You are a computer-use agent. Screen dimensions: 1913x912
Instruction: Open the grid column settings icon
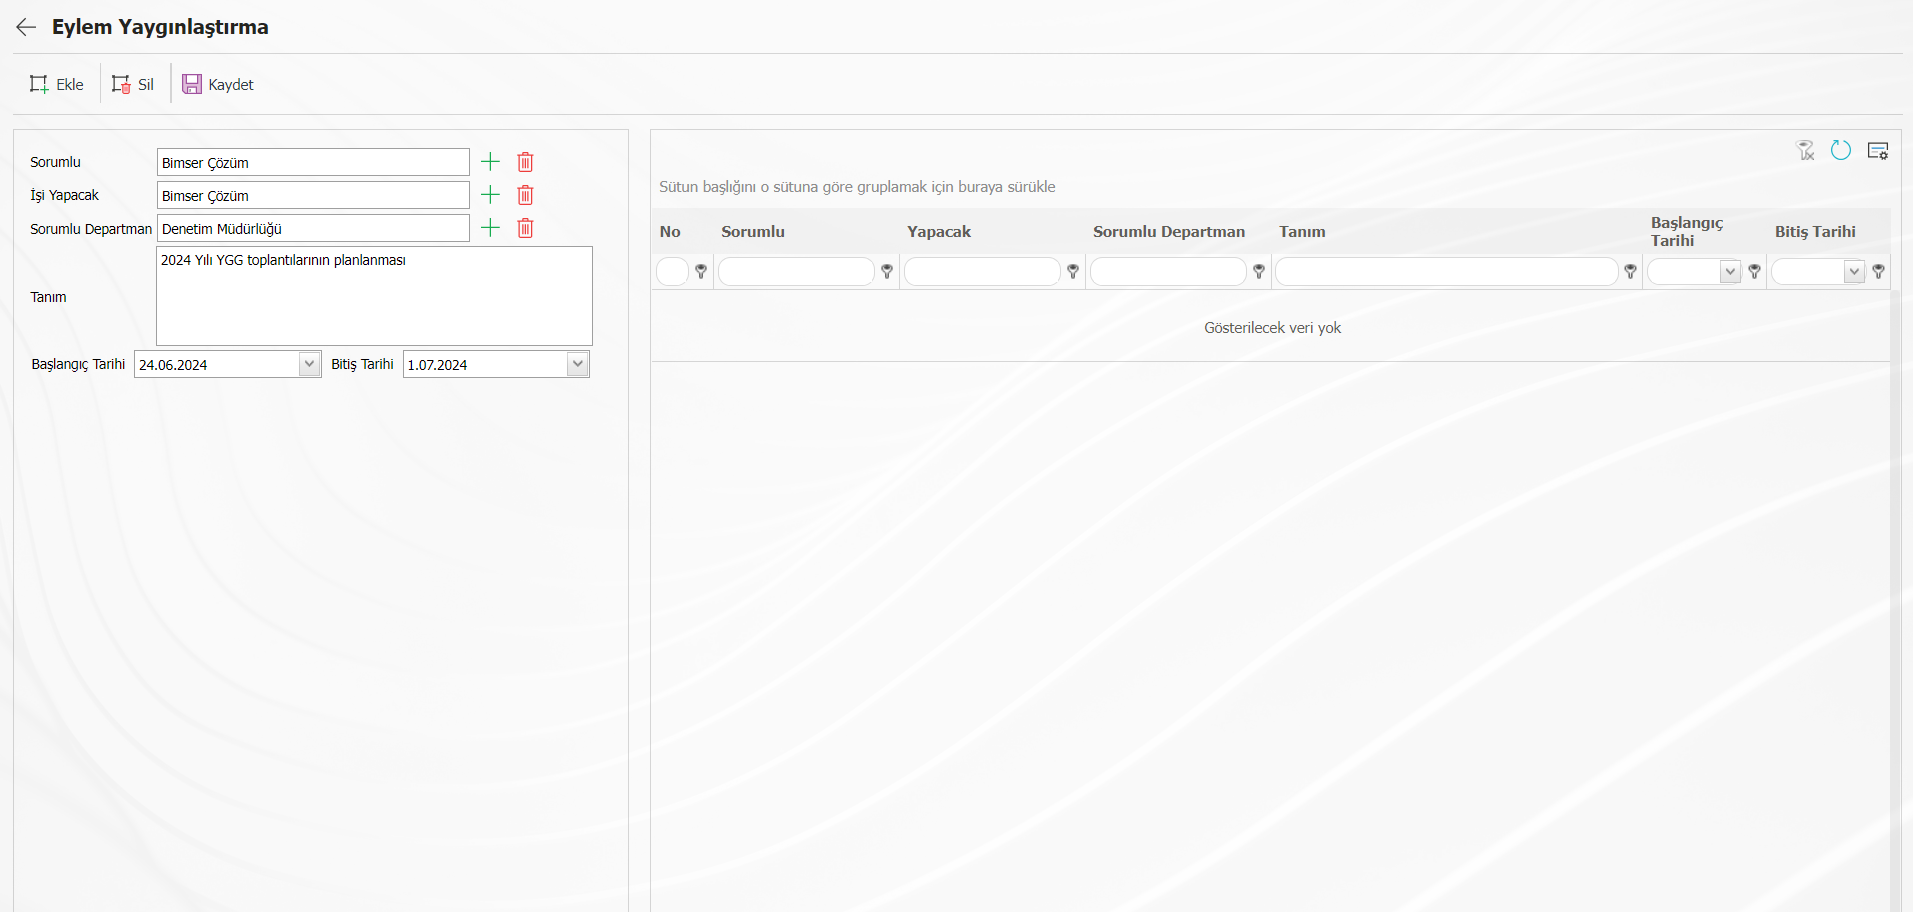coord(1878,151)
